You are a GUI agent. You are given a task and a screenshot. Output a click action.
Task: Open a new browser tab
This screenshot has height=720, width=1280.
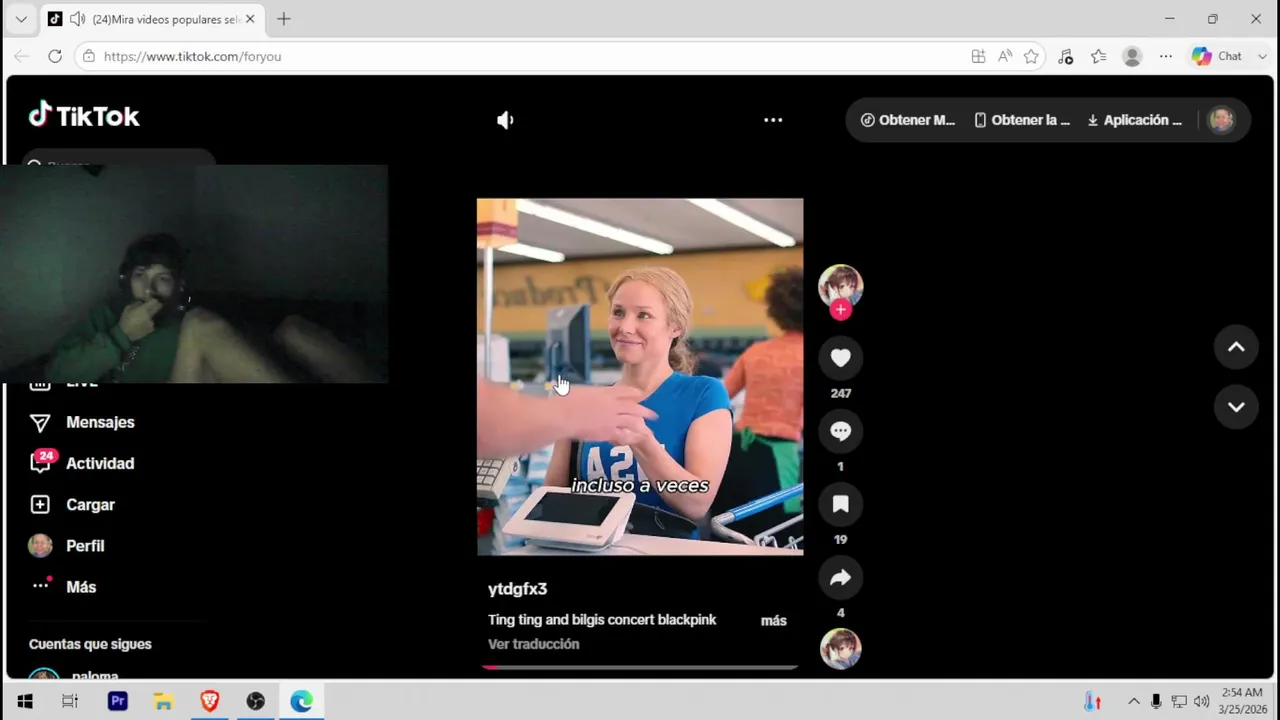tap(284, 19)
